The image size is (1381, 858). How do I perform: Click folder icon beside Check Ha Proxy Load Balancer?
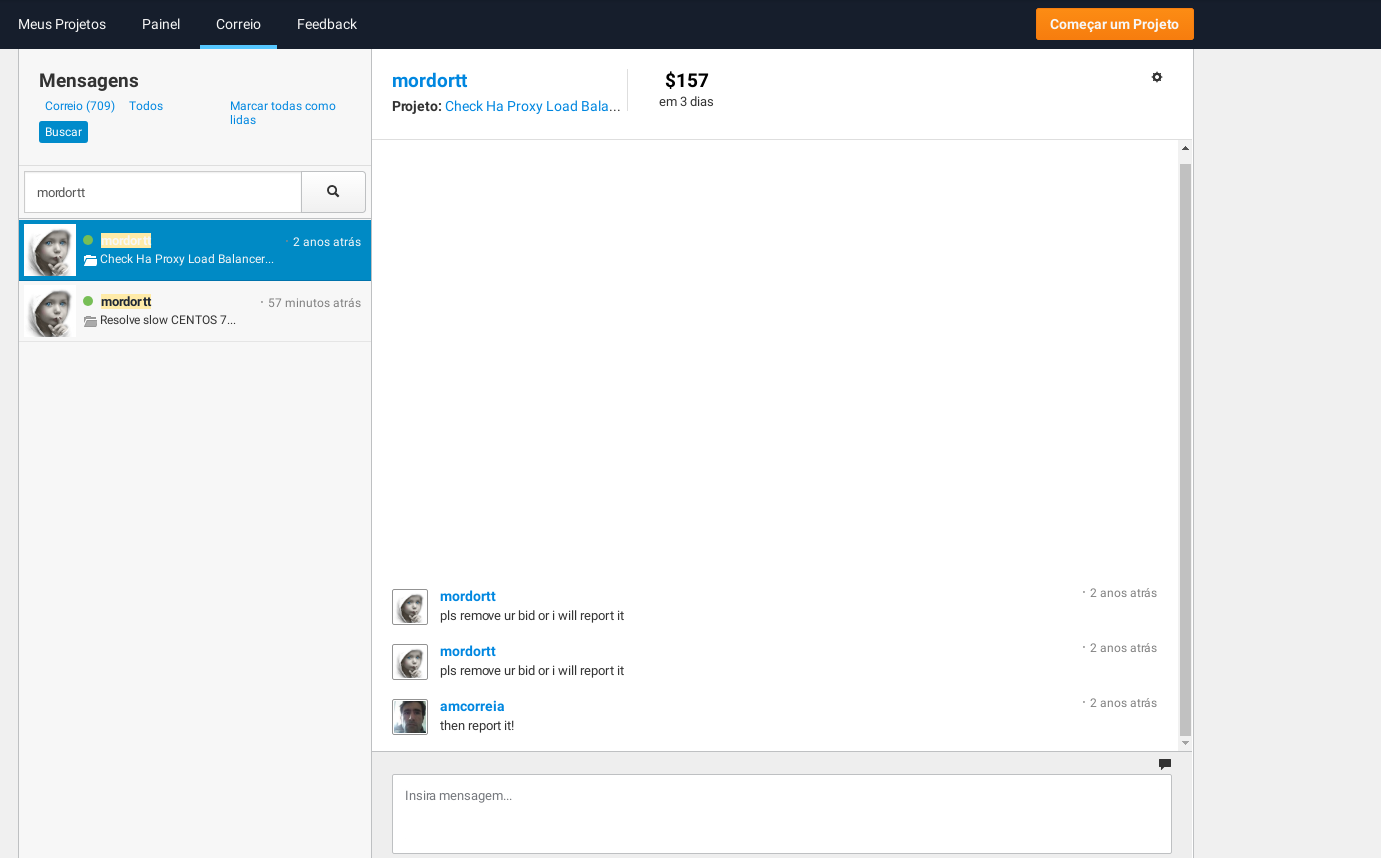(x=90, y=260)
